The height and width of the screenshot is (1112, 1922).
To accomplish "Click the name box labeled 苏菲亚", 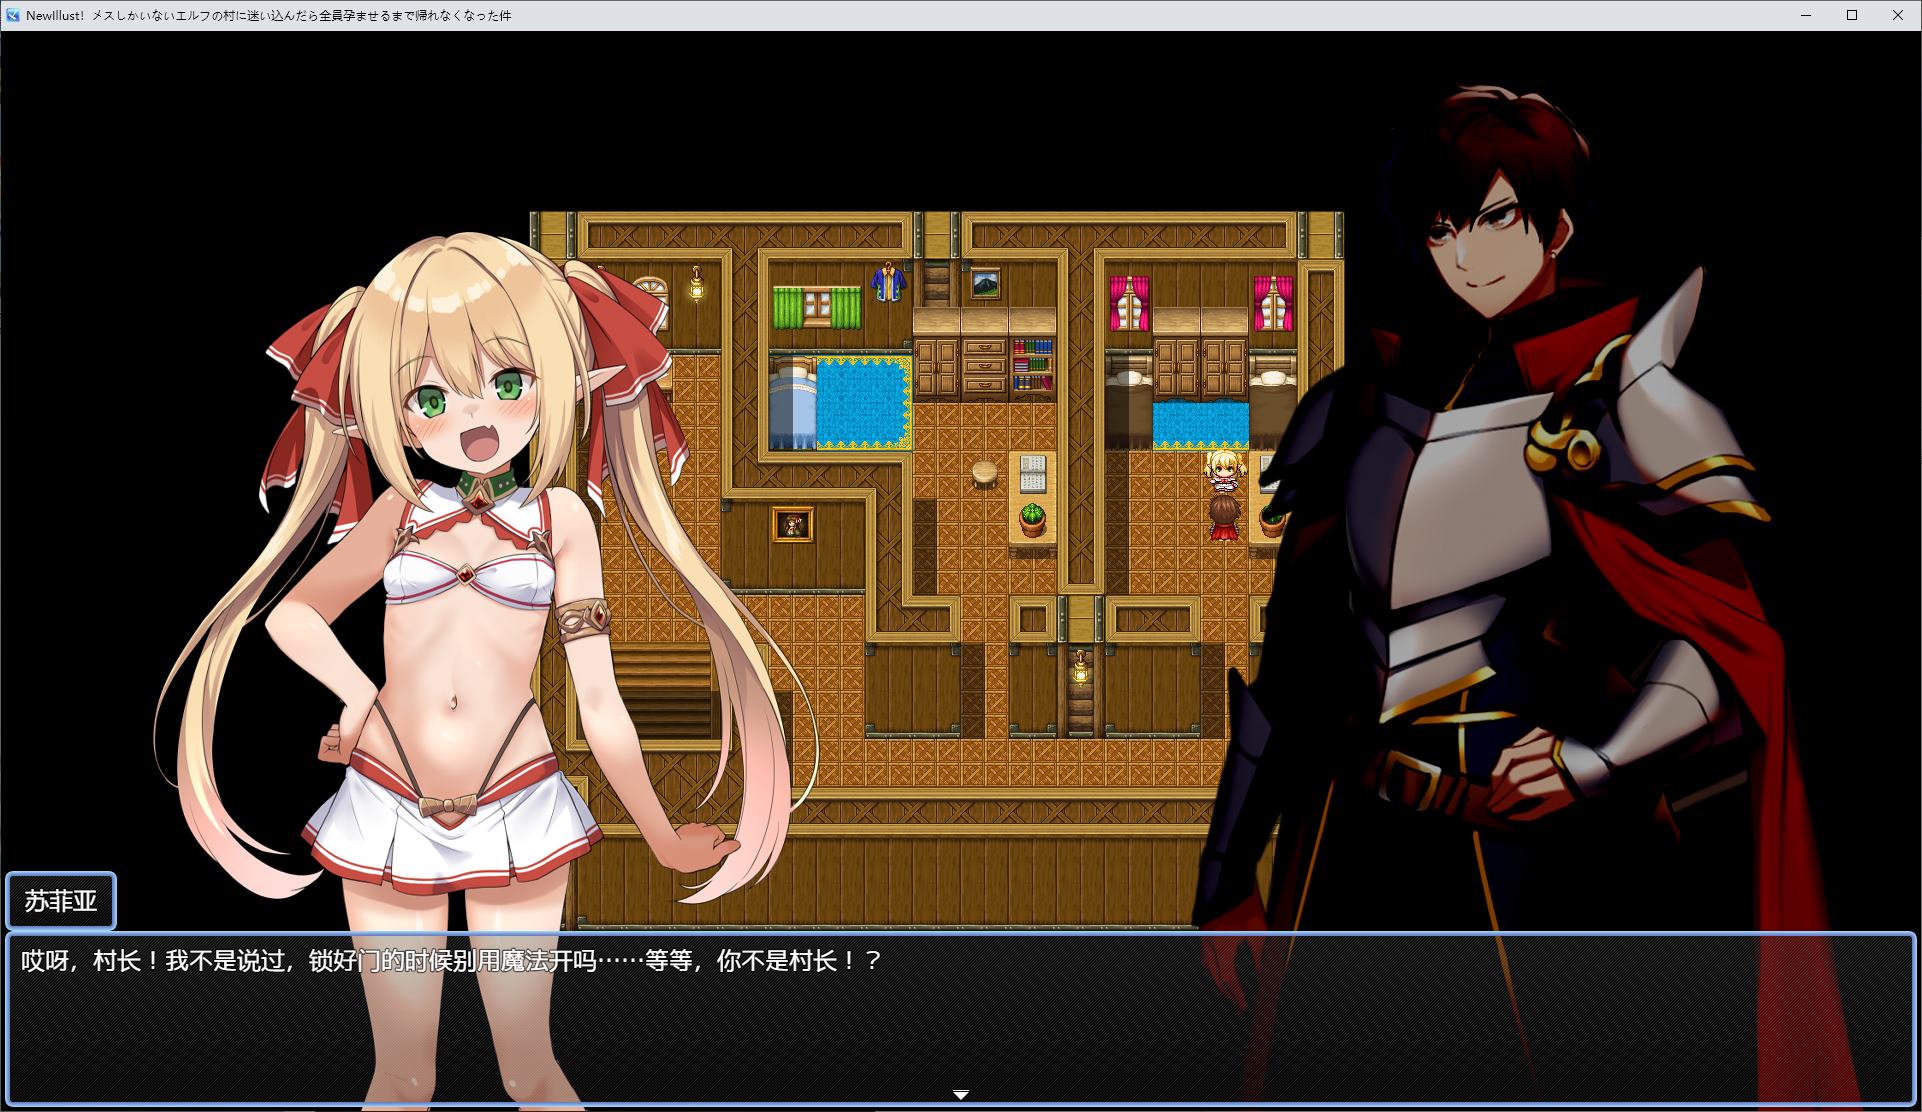I will (62, 901).
